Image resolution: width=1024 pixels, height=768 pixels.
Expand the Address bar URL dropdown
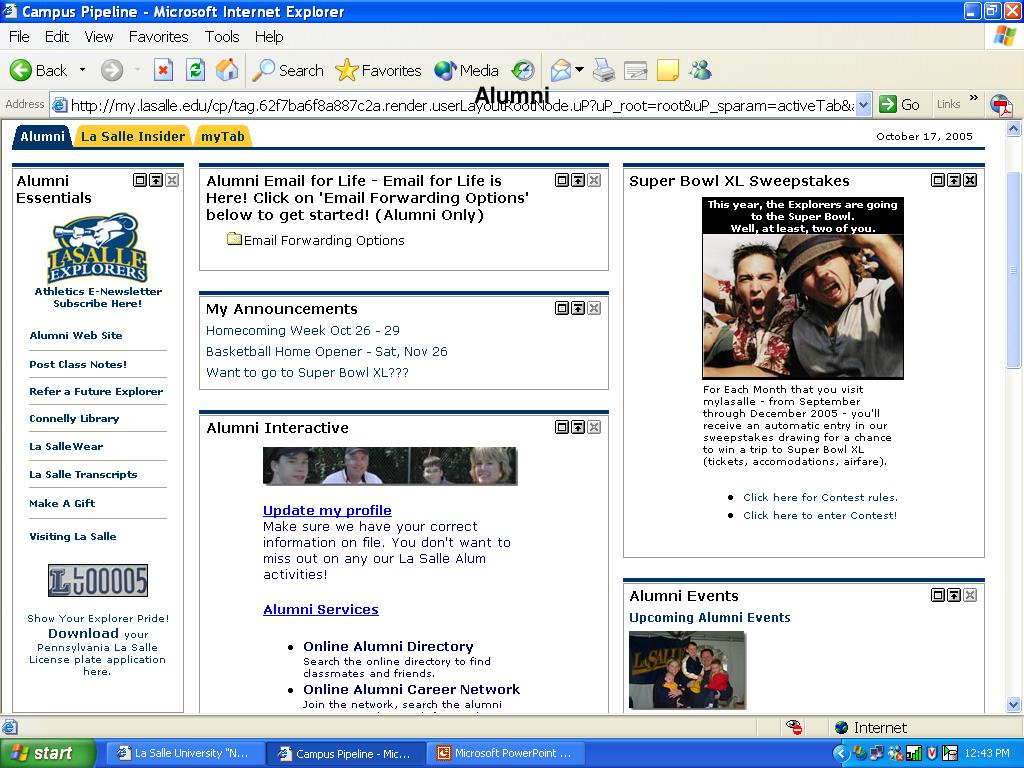[863, 104]
